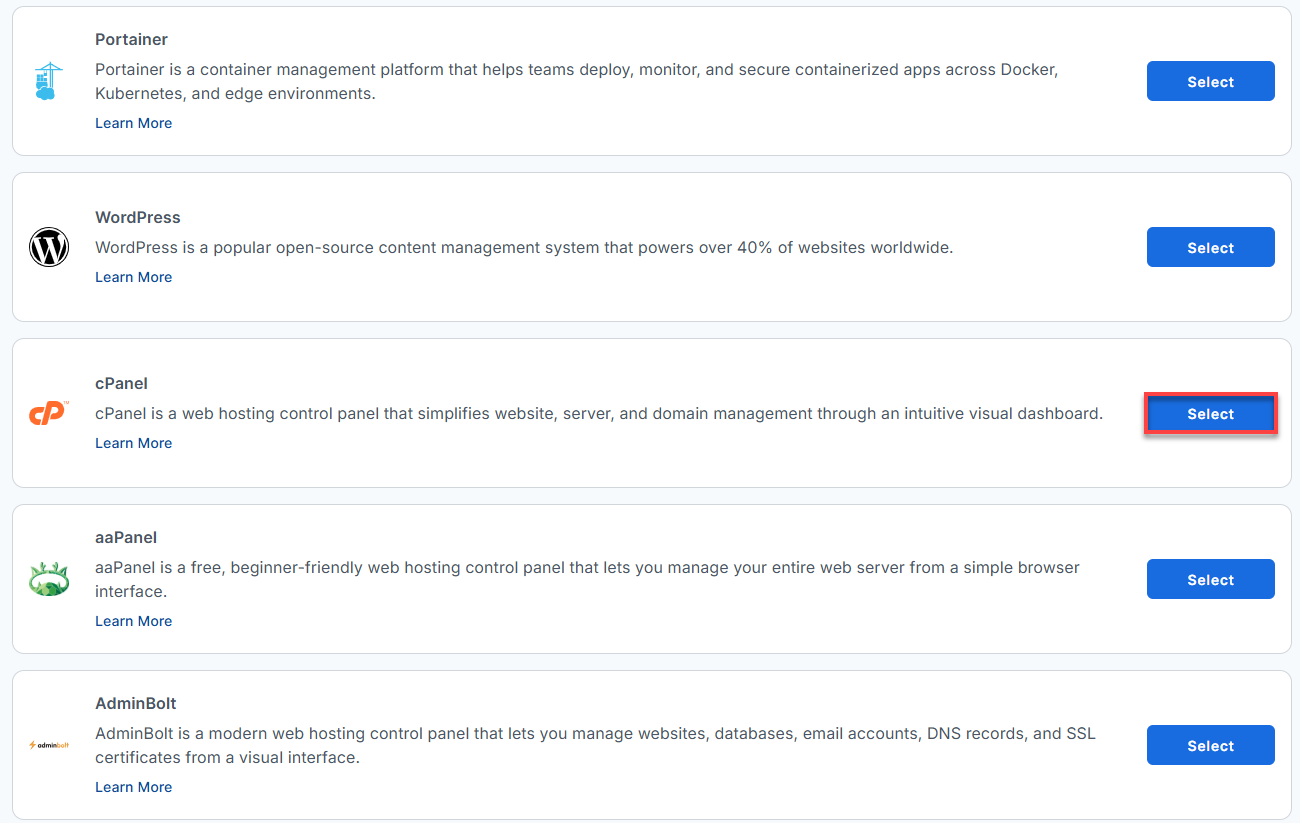Select the WordPress application
This screenshot has height=823, width=1300.
(1210, 247)
